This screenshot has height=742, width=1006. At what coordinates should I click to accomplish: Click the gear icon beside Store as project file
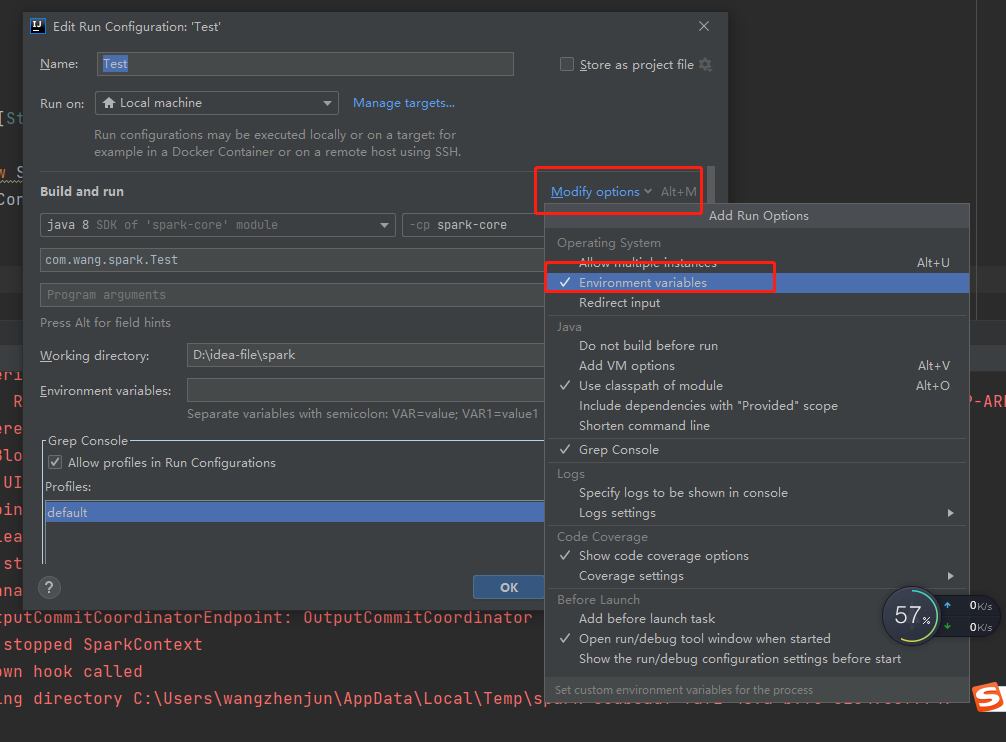pyautogui.click(x=705, y=64)
